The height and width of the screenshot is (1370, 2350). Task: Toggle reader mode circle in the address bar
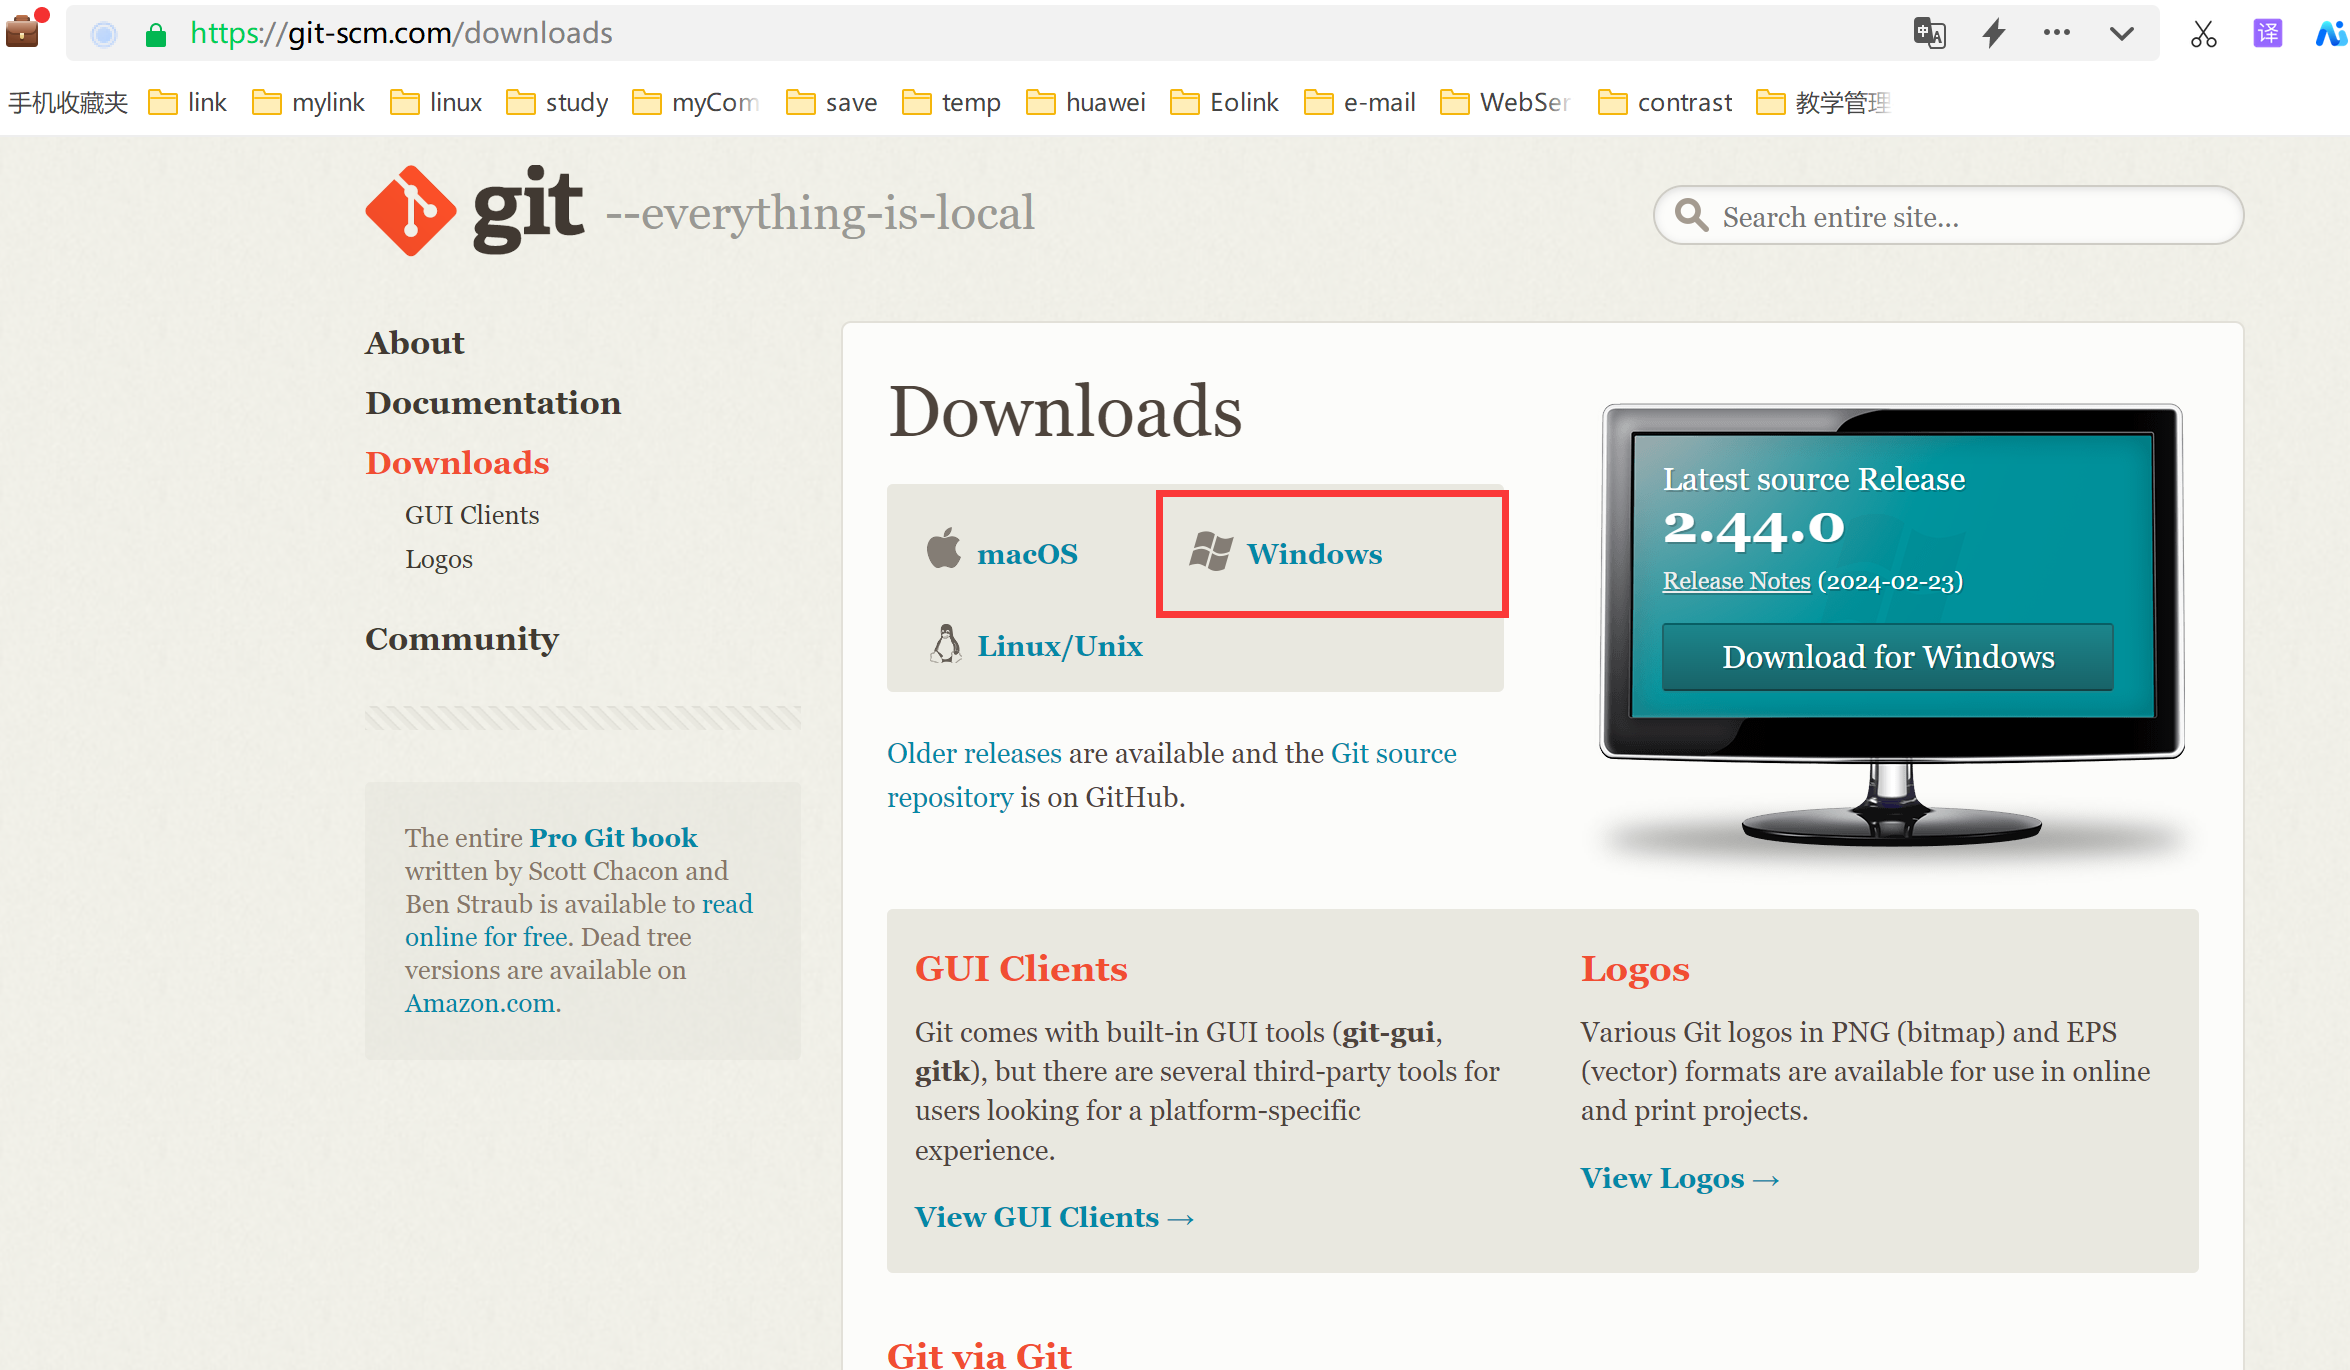(102, 33)
